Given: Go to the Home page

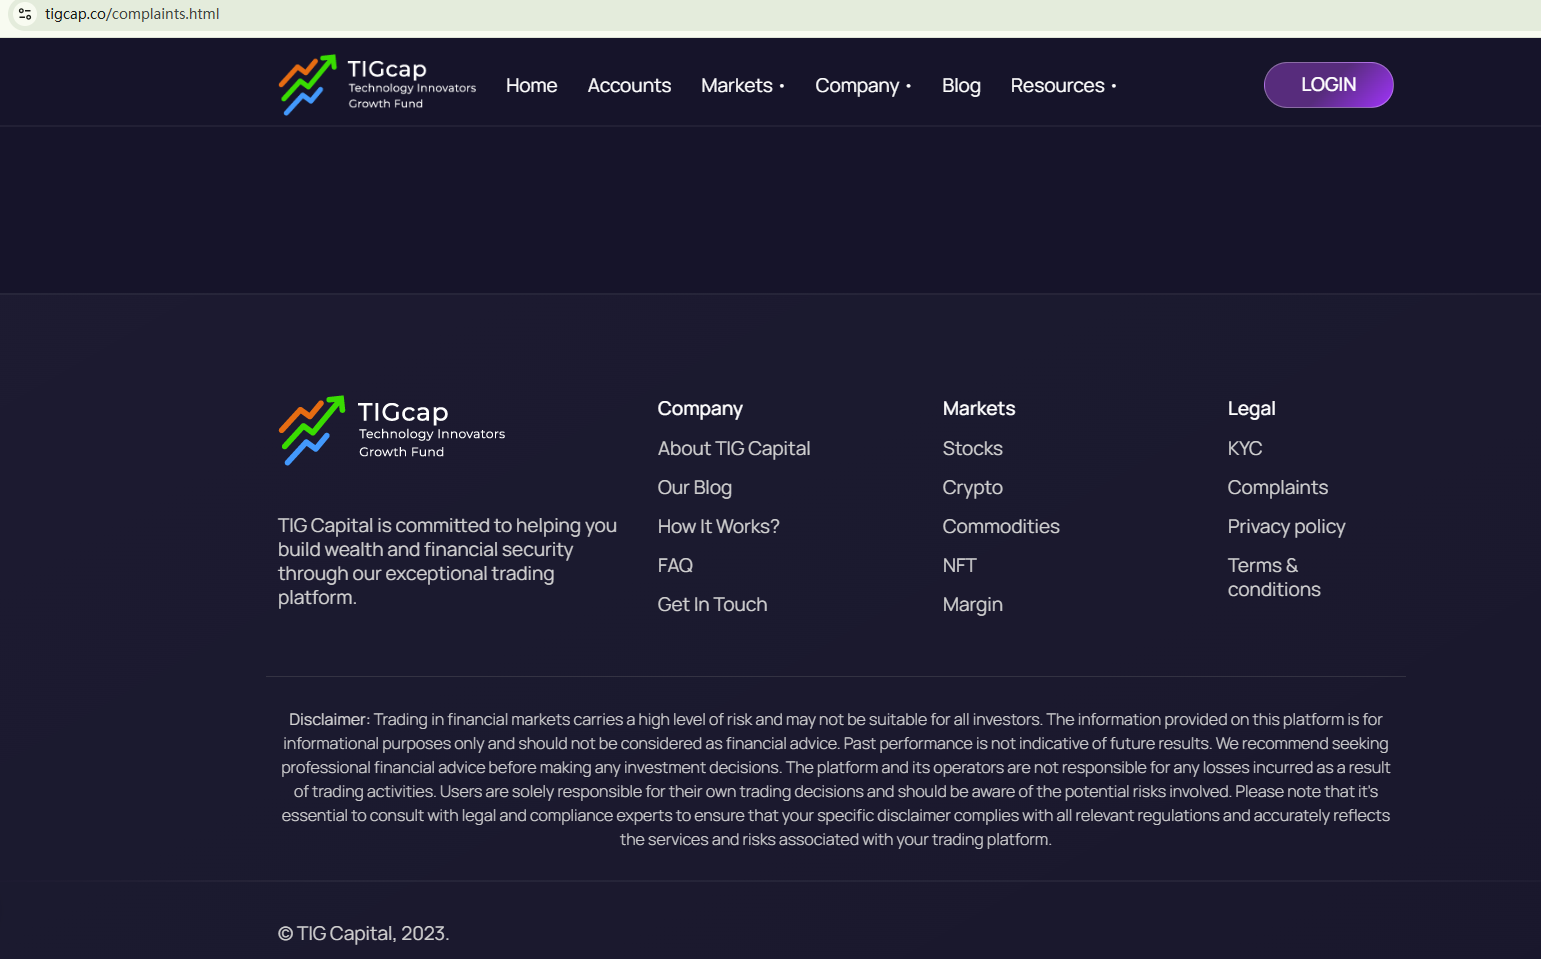Looking at the screenshot, I should coord(531,86).
